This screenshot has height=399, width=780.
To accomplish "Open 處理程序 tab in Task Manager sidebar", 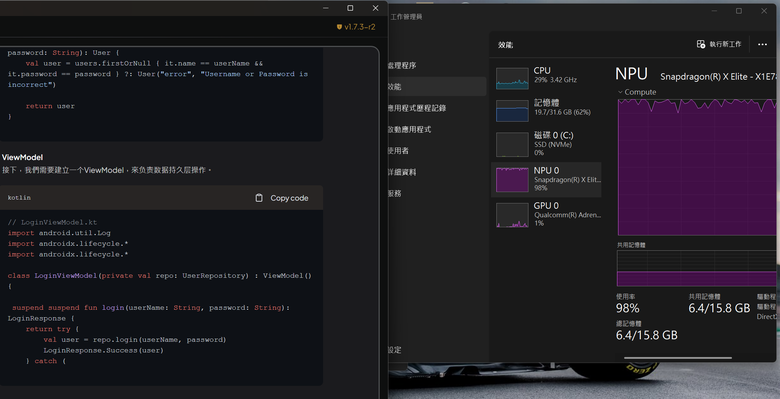I will 402,66.
